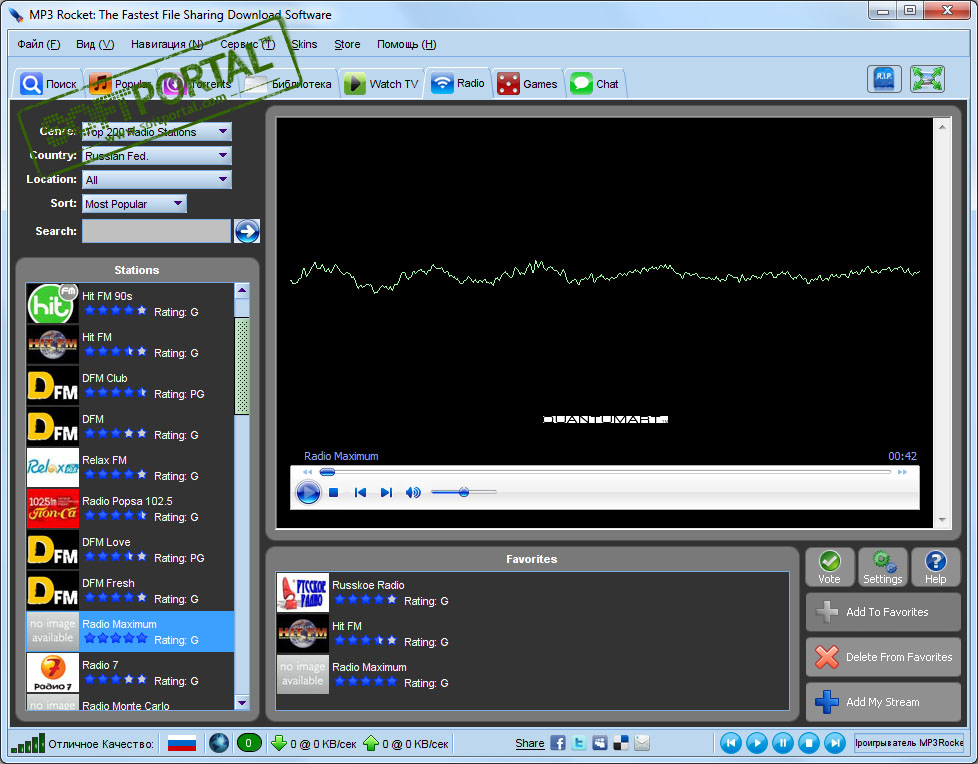This screenshot has width=978, height=764.
Task: Select Relax FM station
Action: coord(130,468)
